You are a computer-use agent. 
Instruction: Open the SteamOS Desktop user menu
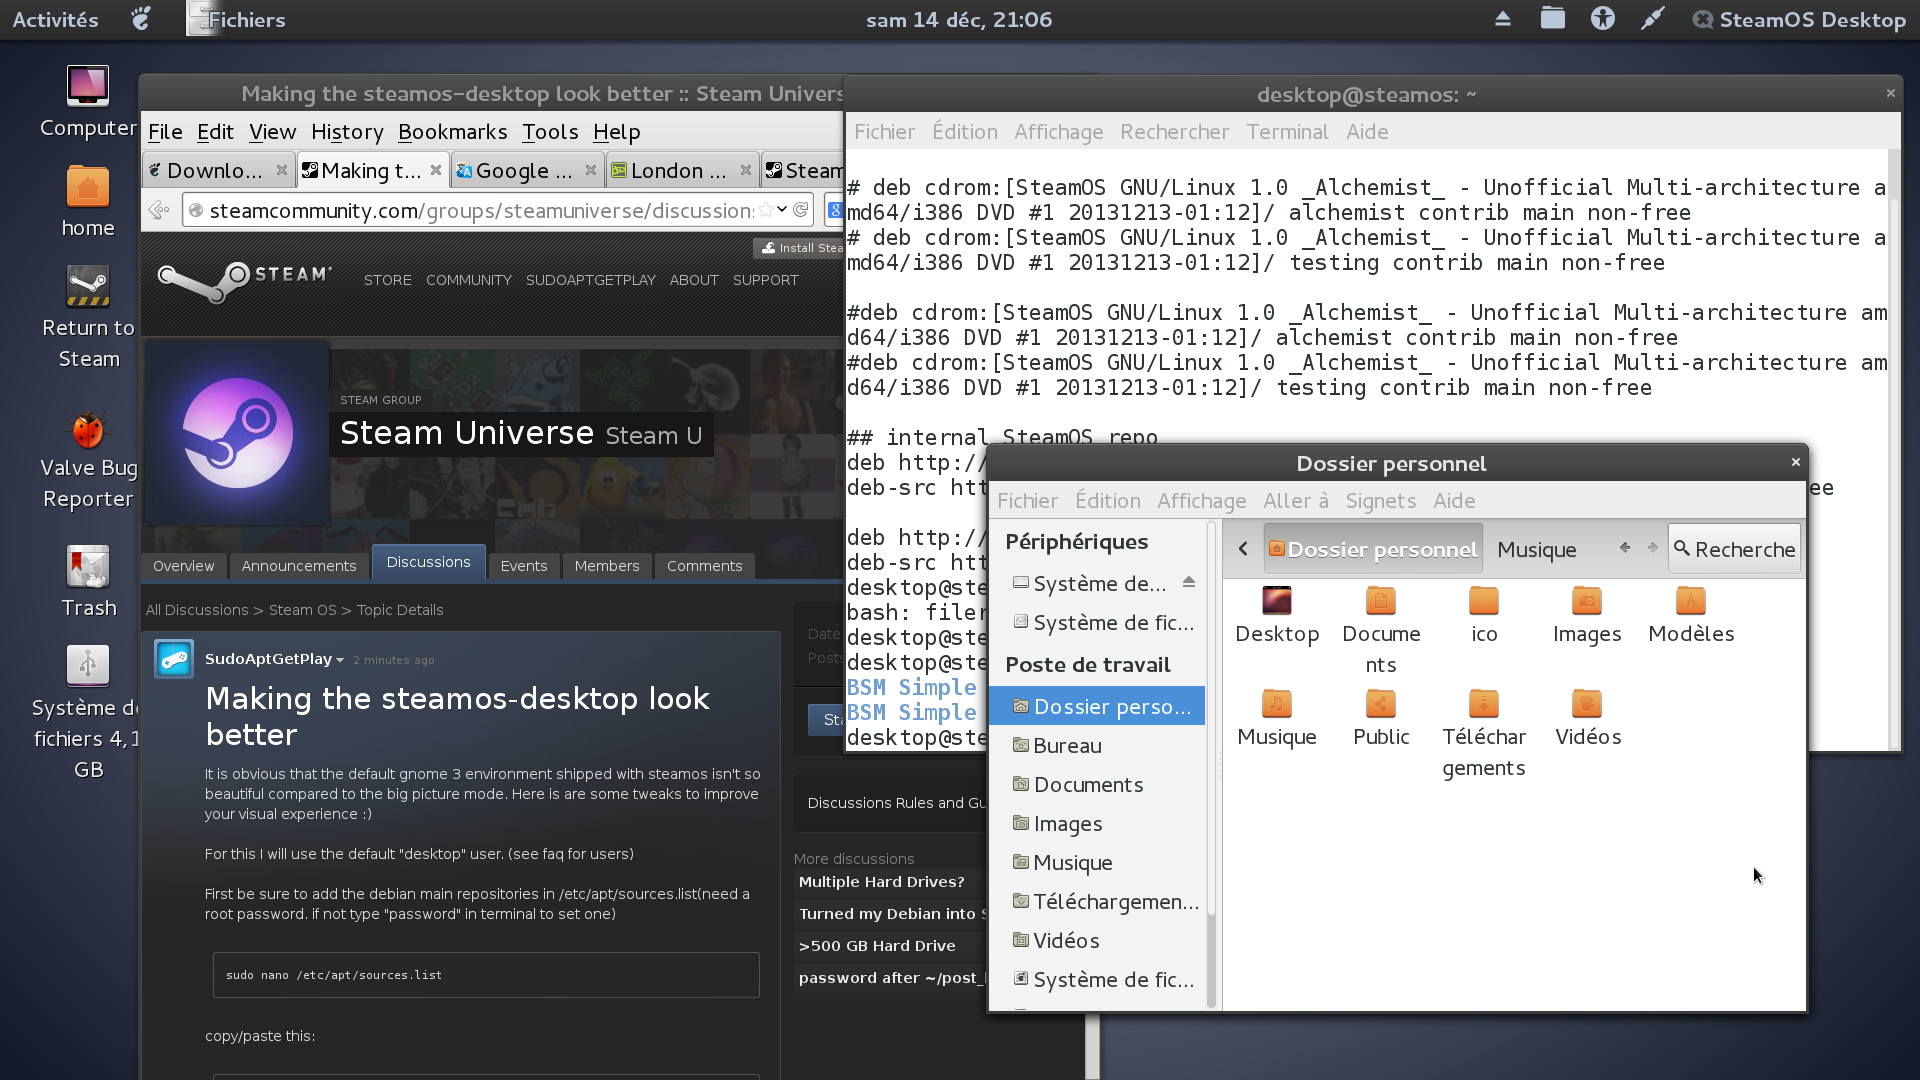[x=1800, y=19]
